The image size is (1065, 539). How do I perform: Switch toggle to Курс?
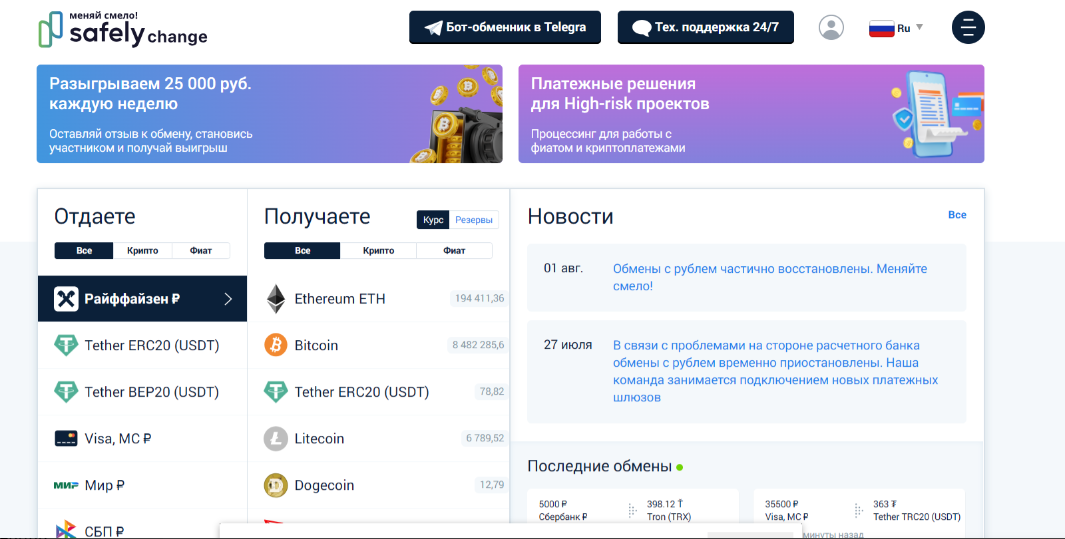click(x=433, y=220)
